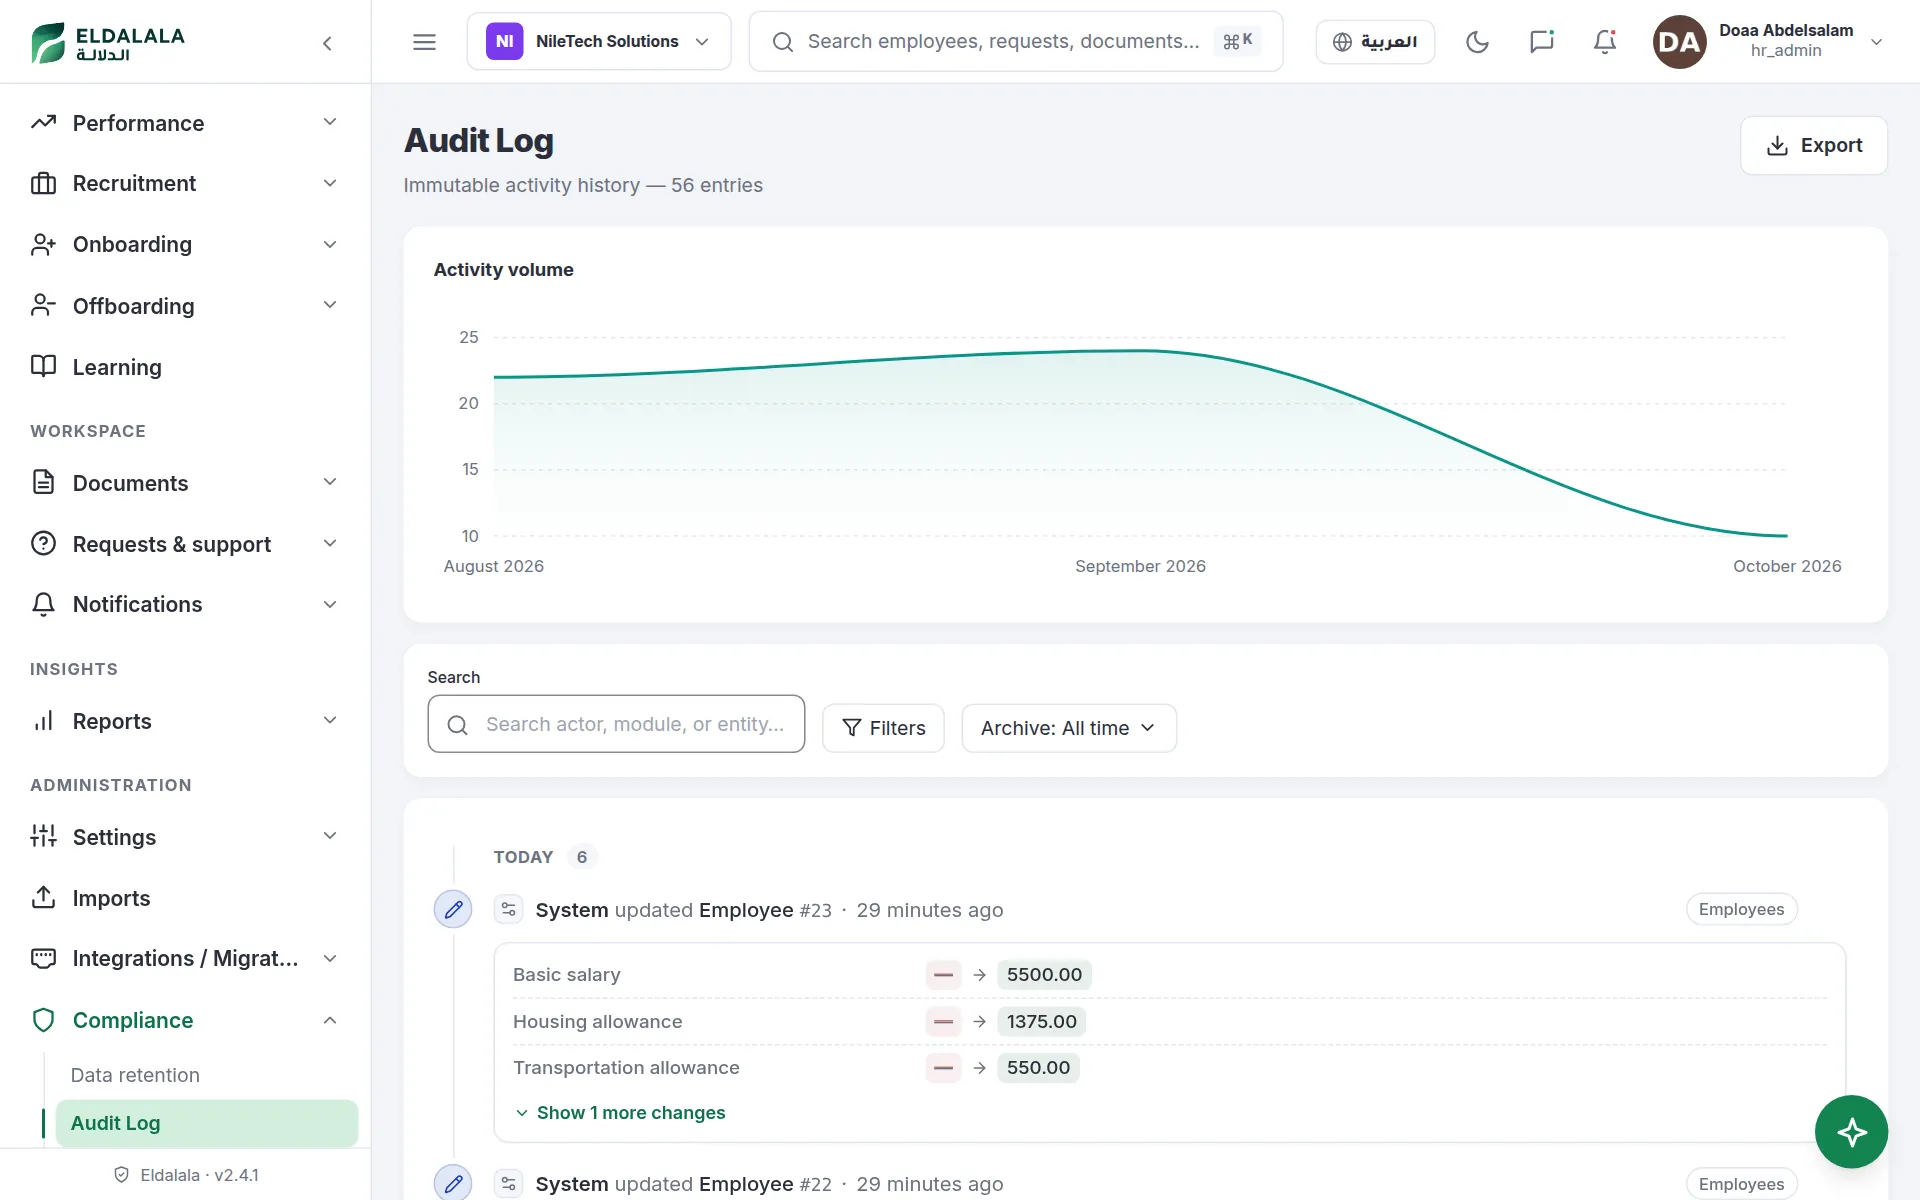This screenshot has width=1920, height=1200.
Task: Click the Employees tag on Employee #22 entry
Action: [1741, 1184]
